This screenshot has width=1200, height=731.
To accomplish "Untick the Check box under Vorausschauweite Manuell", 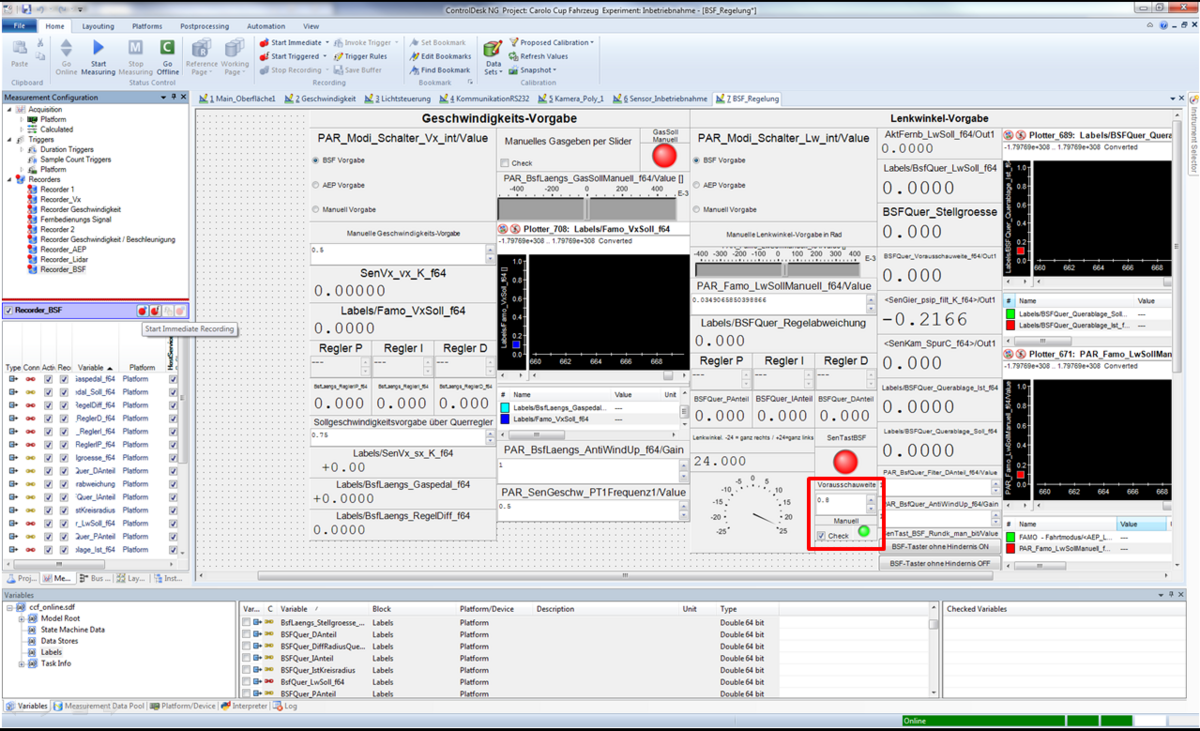I will pos(821,536).
